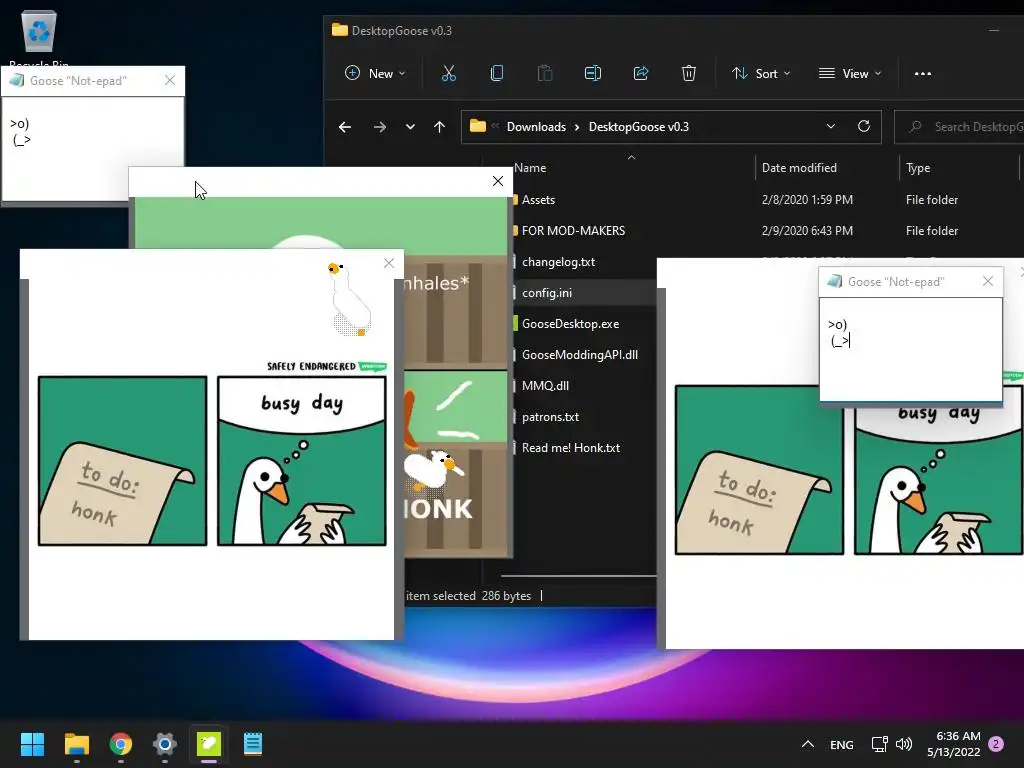1024x768 pixels.
Task: Click the Paste clipboard icon in File Explorer
Action: click(545, 73)
